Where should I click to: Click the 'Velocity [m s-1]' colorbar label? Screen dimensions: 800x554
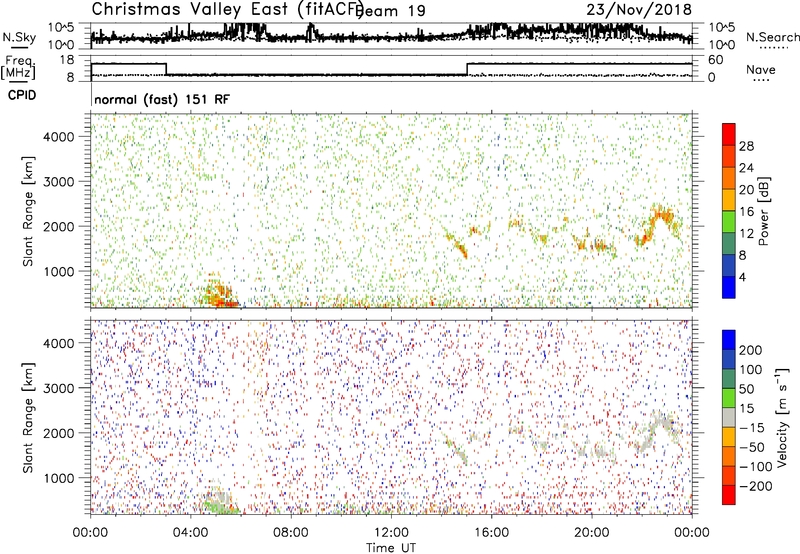pos(782,417)
